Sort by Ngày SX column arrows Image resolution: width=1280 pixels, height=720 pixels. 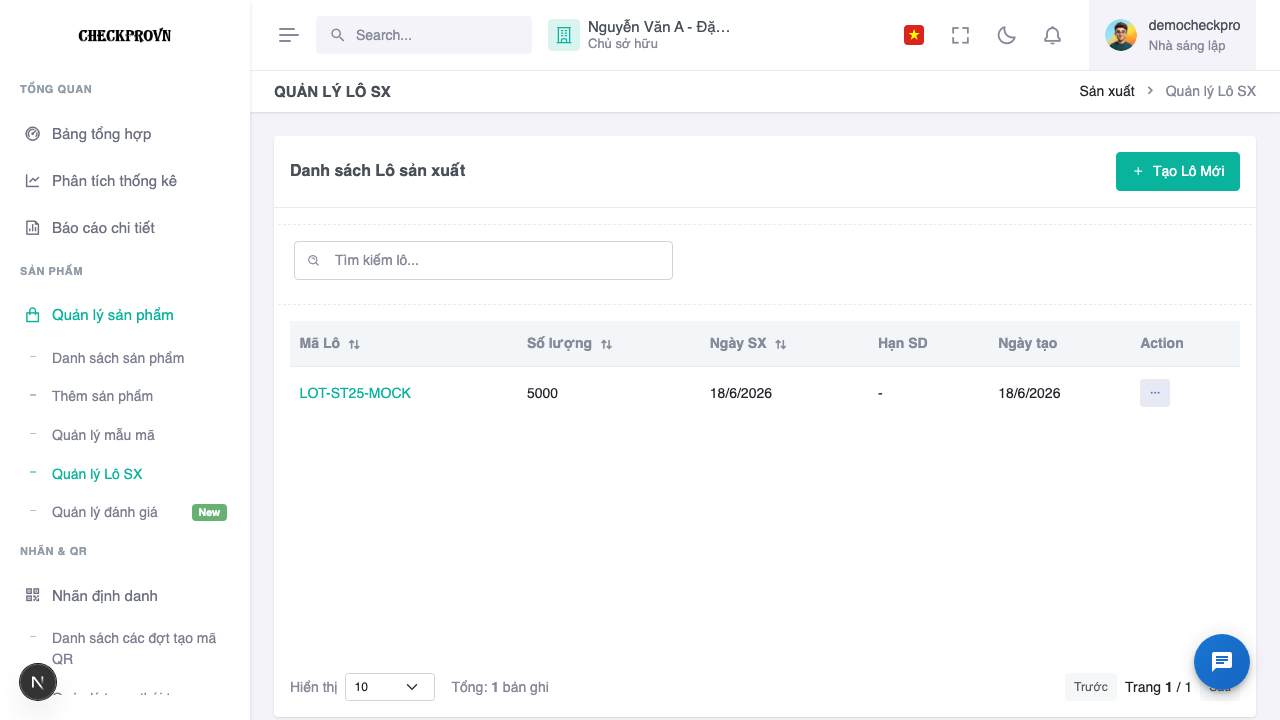tap(781, 344)
